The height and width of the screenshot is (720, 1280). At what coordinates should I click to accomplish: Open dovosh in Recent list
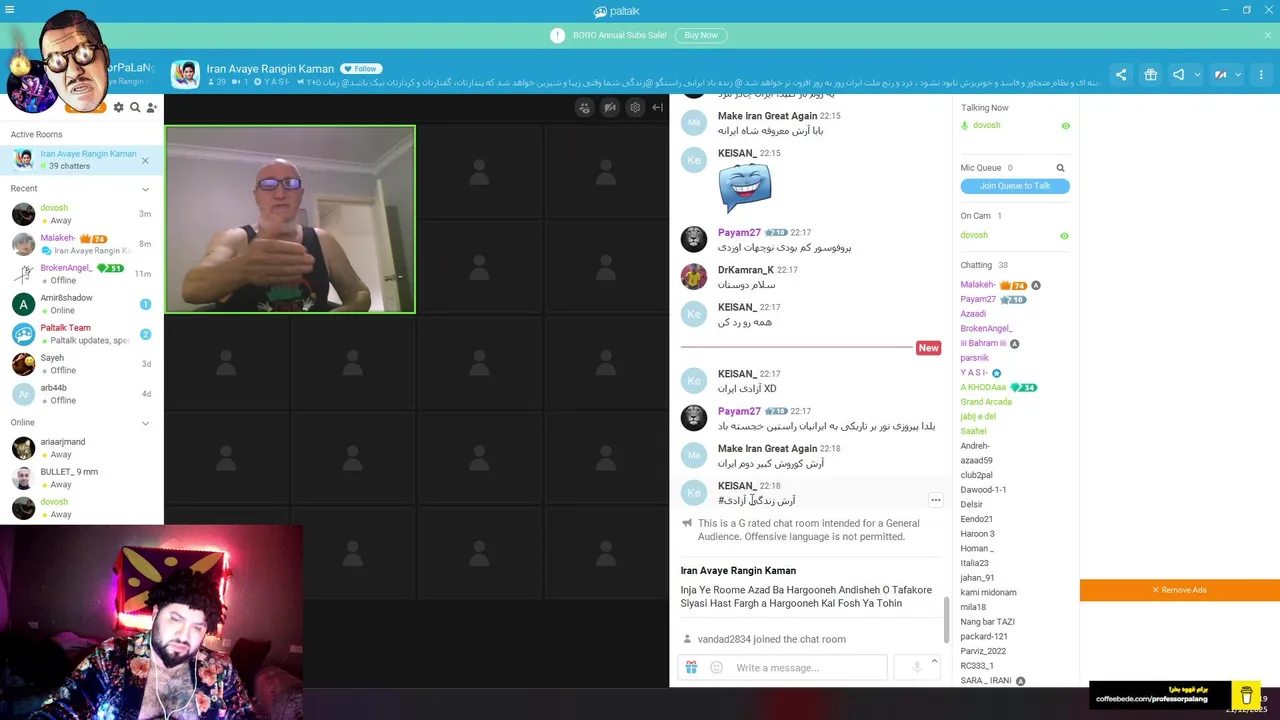click(x=81, y=214)
